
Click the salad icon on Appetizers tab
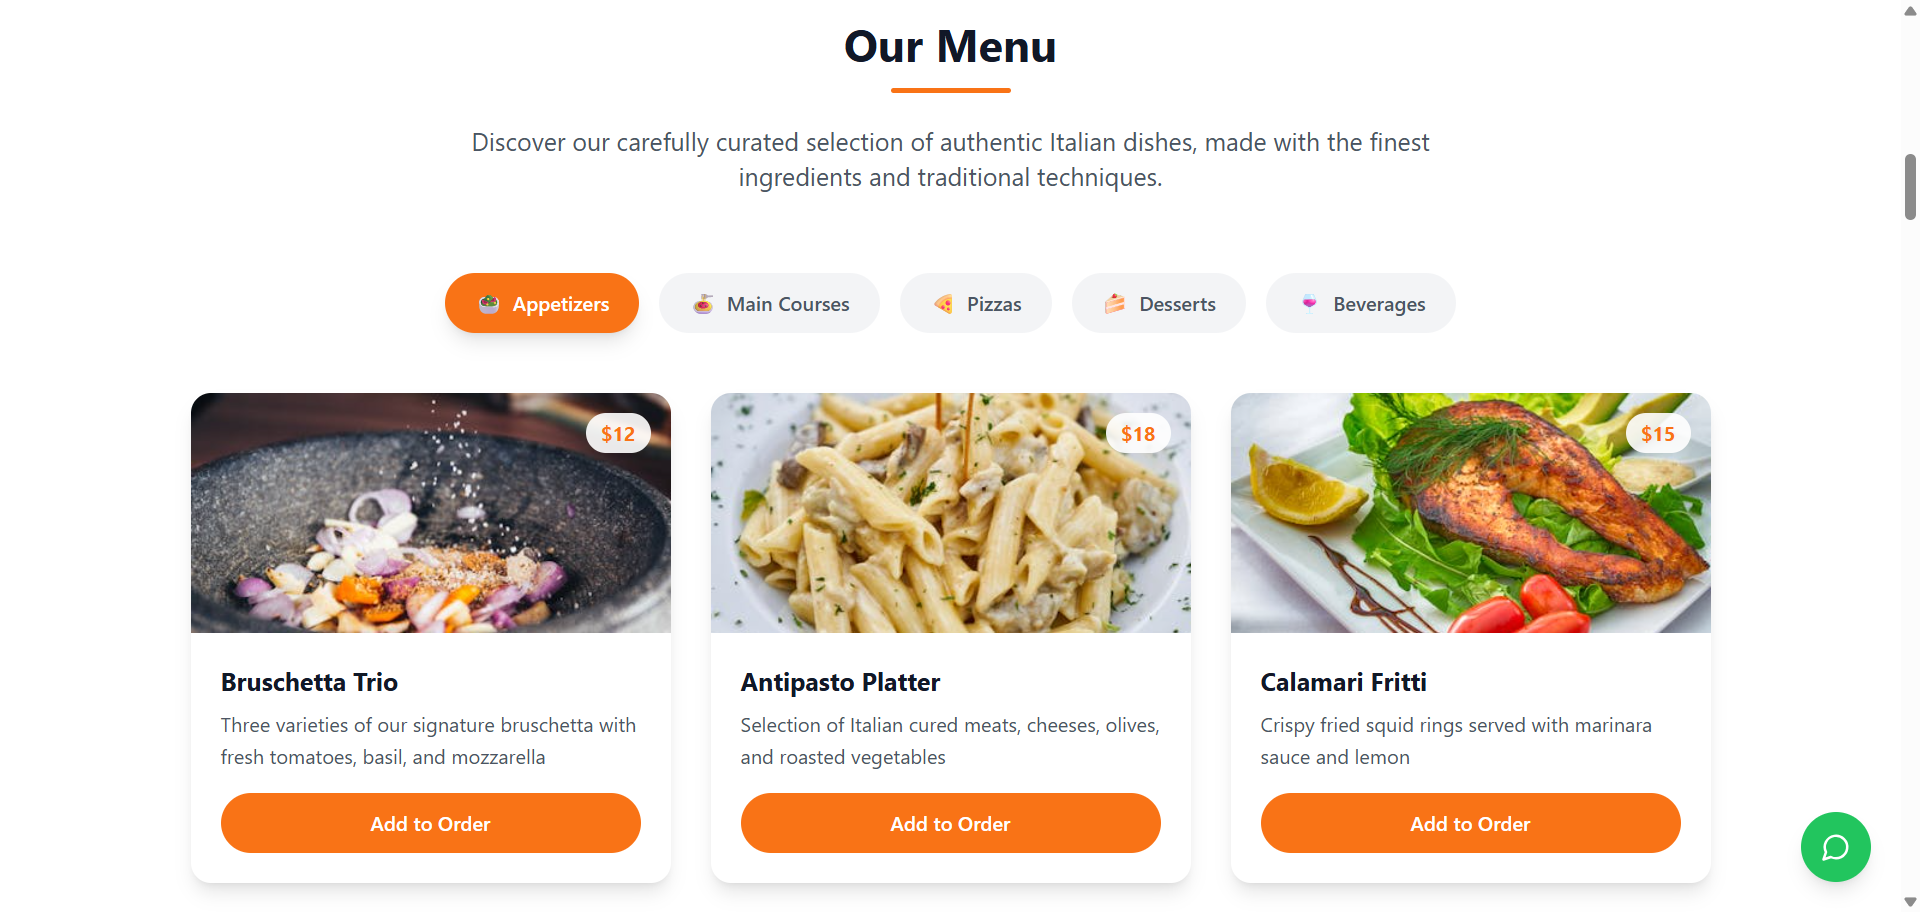tap(489, 304)
